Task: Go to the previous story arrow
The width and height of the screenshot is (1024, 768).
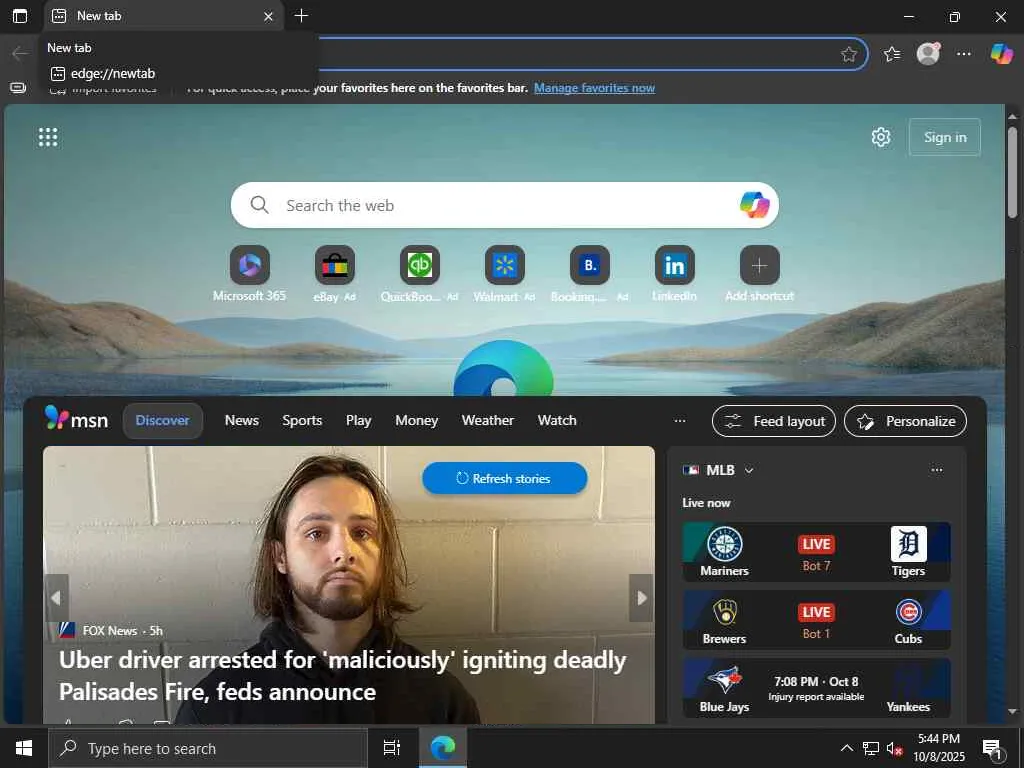Action: tap(56, 598)
